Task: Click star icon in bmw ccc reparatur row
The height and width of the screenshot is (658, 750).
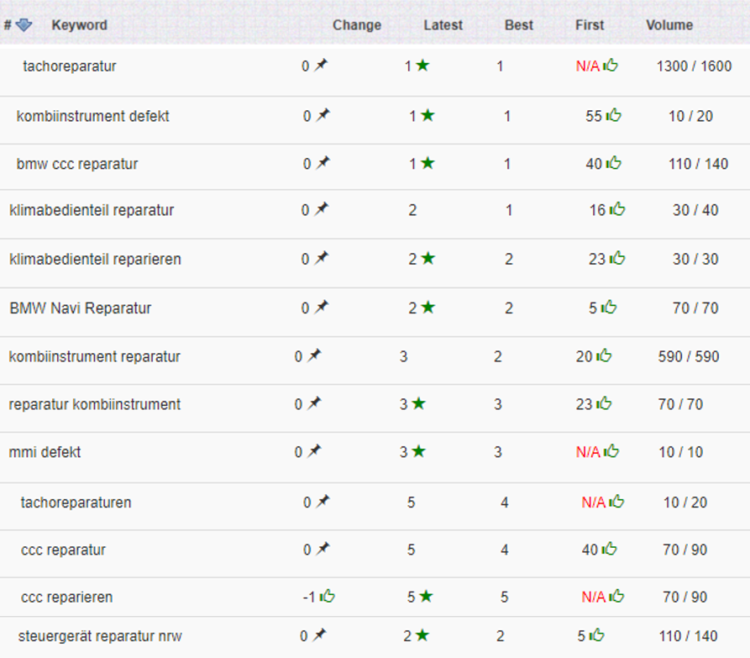Action: [428, 163]
